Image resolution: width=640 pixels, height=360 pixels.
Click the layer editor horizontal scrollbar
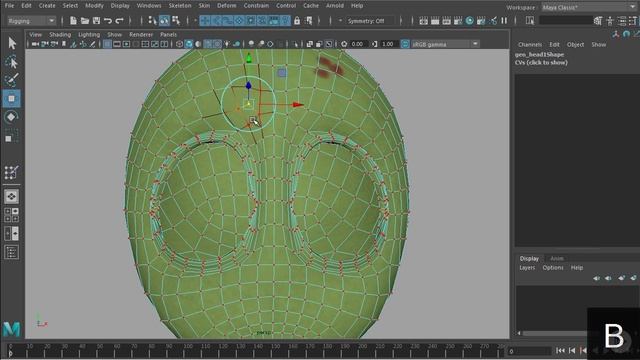point(555,333)
